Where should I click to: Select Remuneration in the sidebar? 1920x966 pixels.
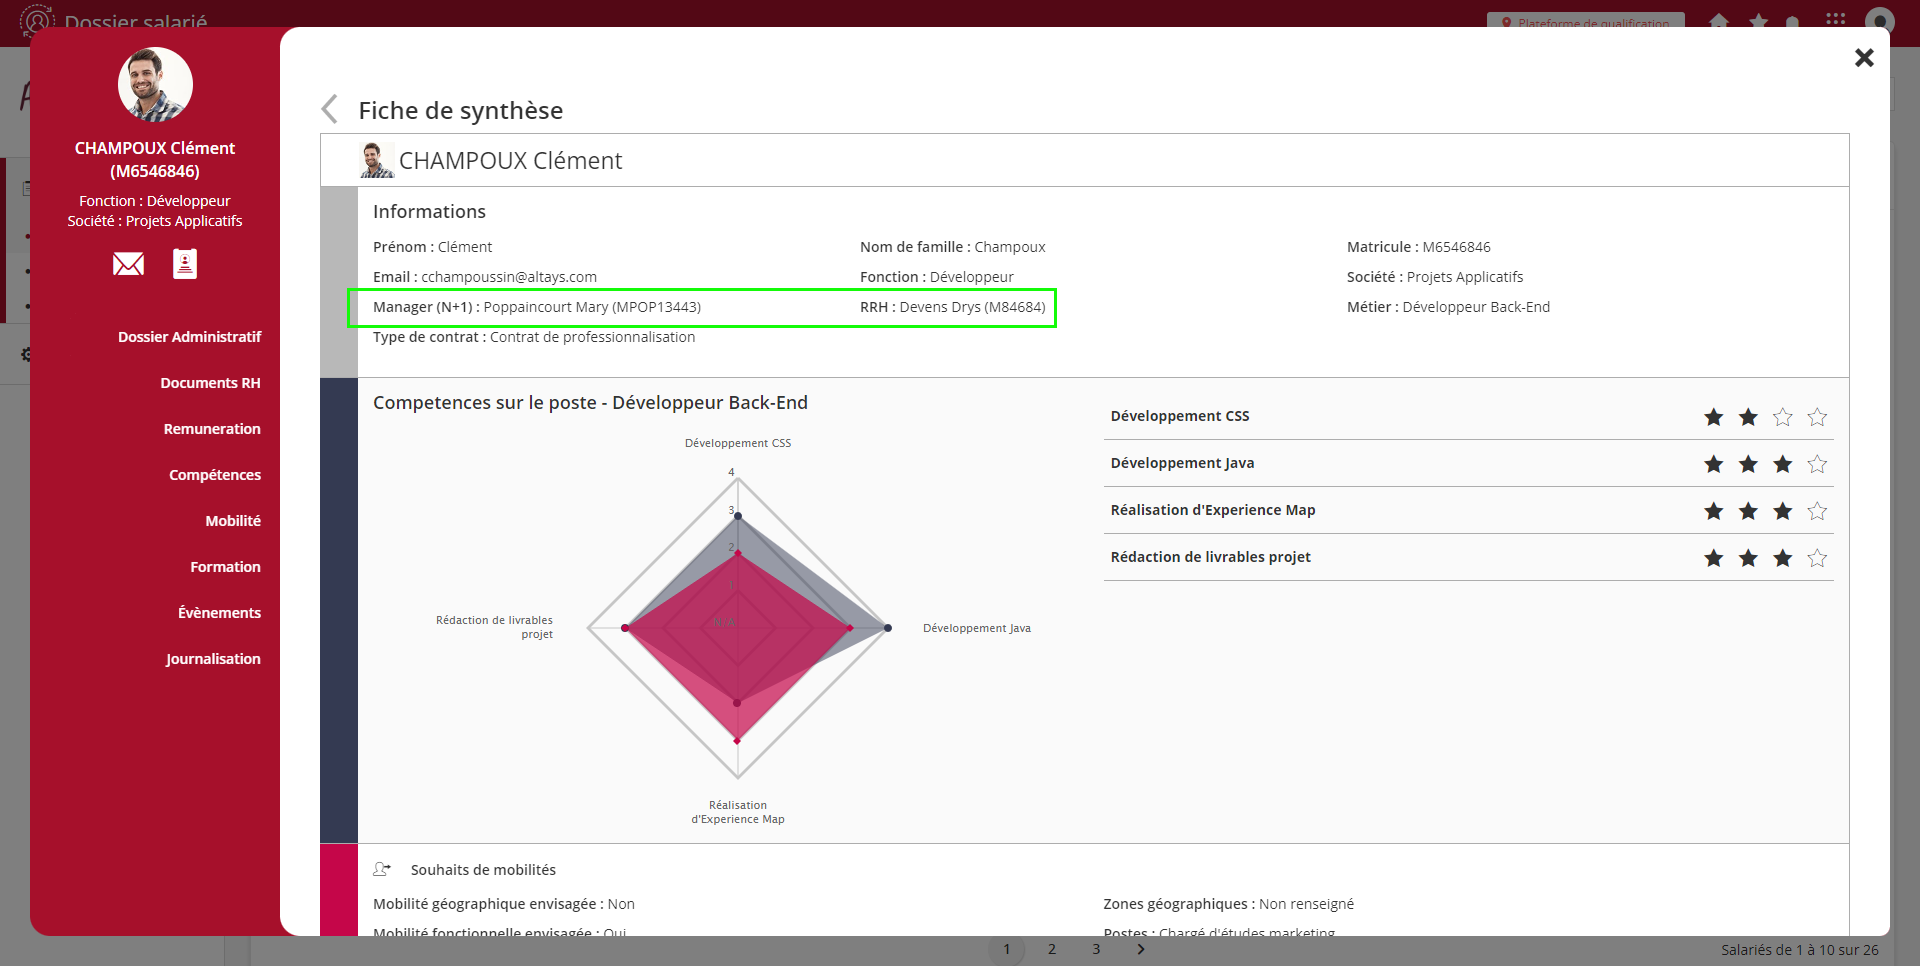(x=212, y=429)
